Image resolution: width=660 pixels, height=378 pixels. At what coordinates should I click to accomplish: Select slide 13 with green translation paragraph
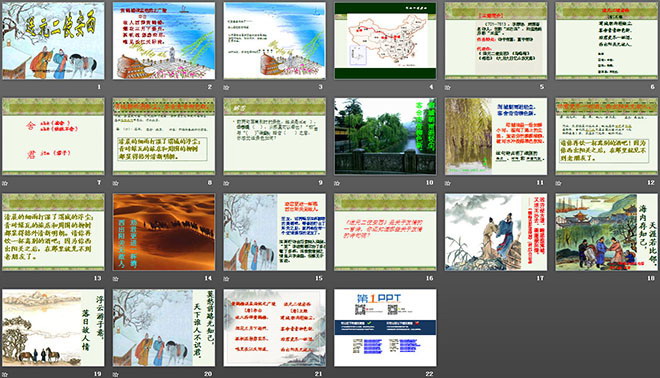pos(53,232)
